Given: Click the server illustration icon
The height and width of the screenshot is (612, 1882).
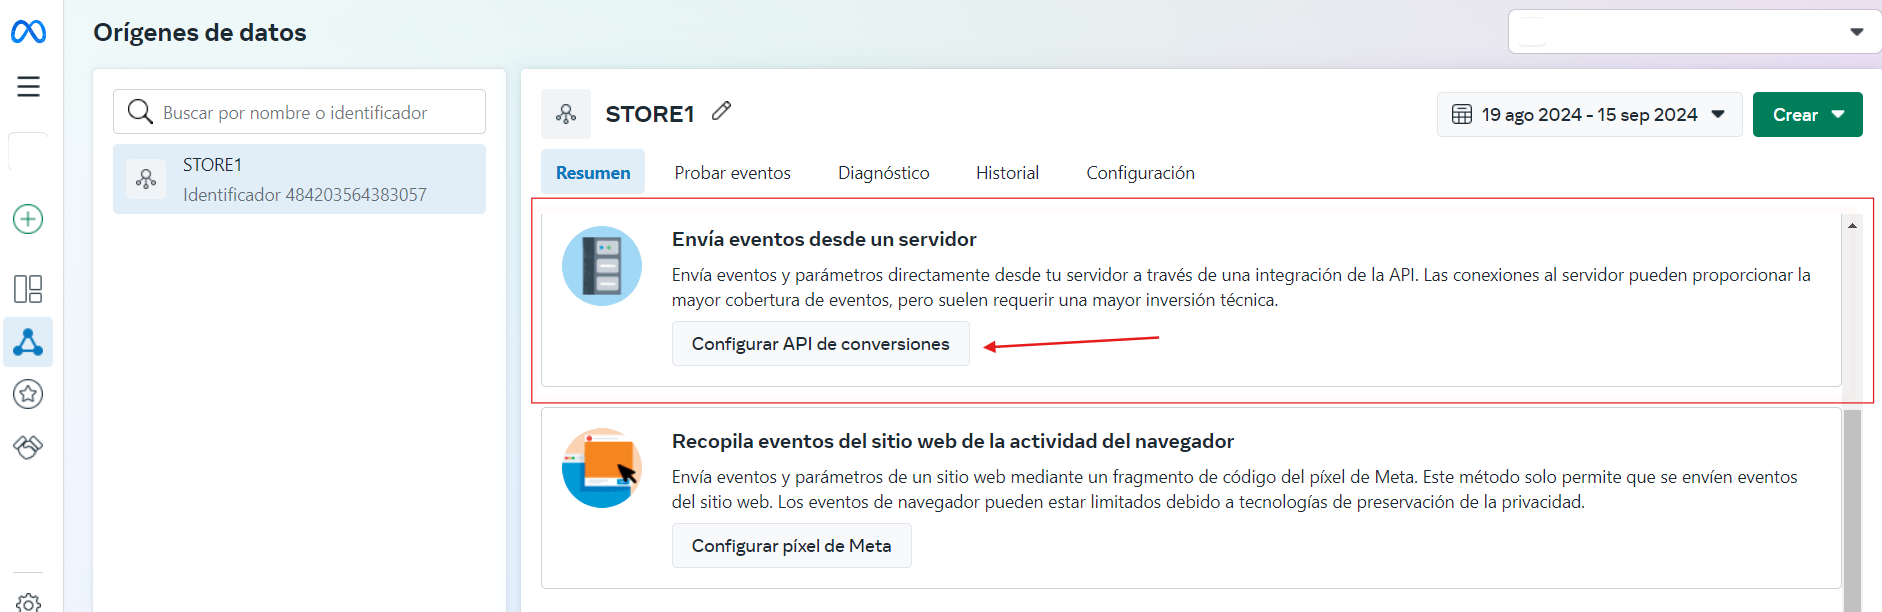Looking at the screenshot, I should [x=602, y=266].
